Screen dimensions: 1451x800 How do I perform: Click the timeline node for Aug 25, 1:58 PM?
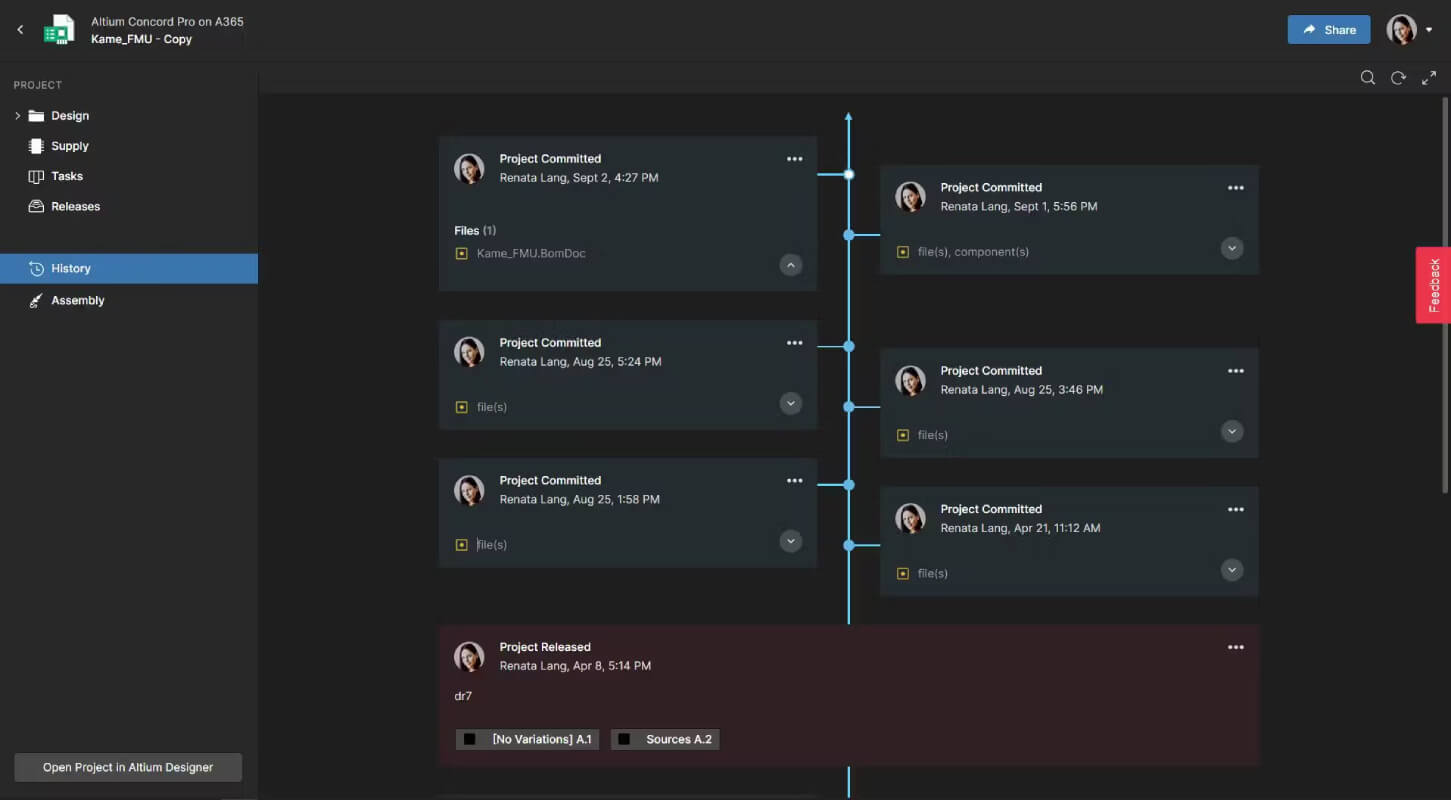pos(848,485)
